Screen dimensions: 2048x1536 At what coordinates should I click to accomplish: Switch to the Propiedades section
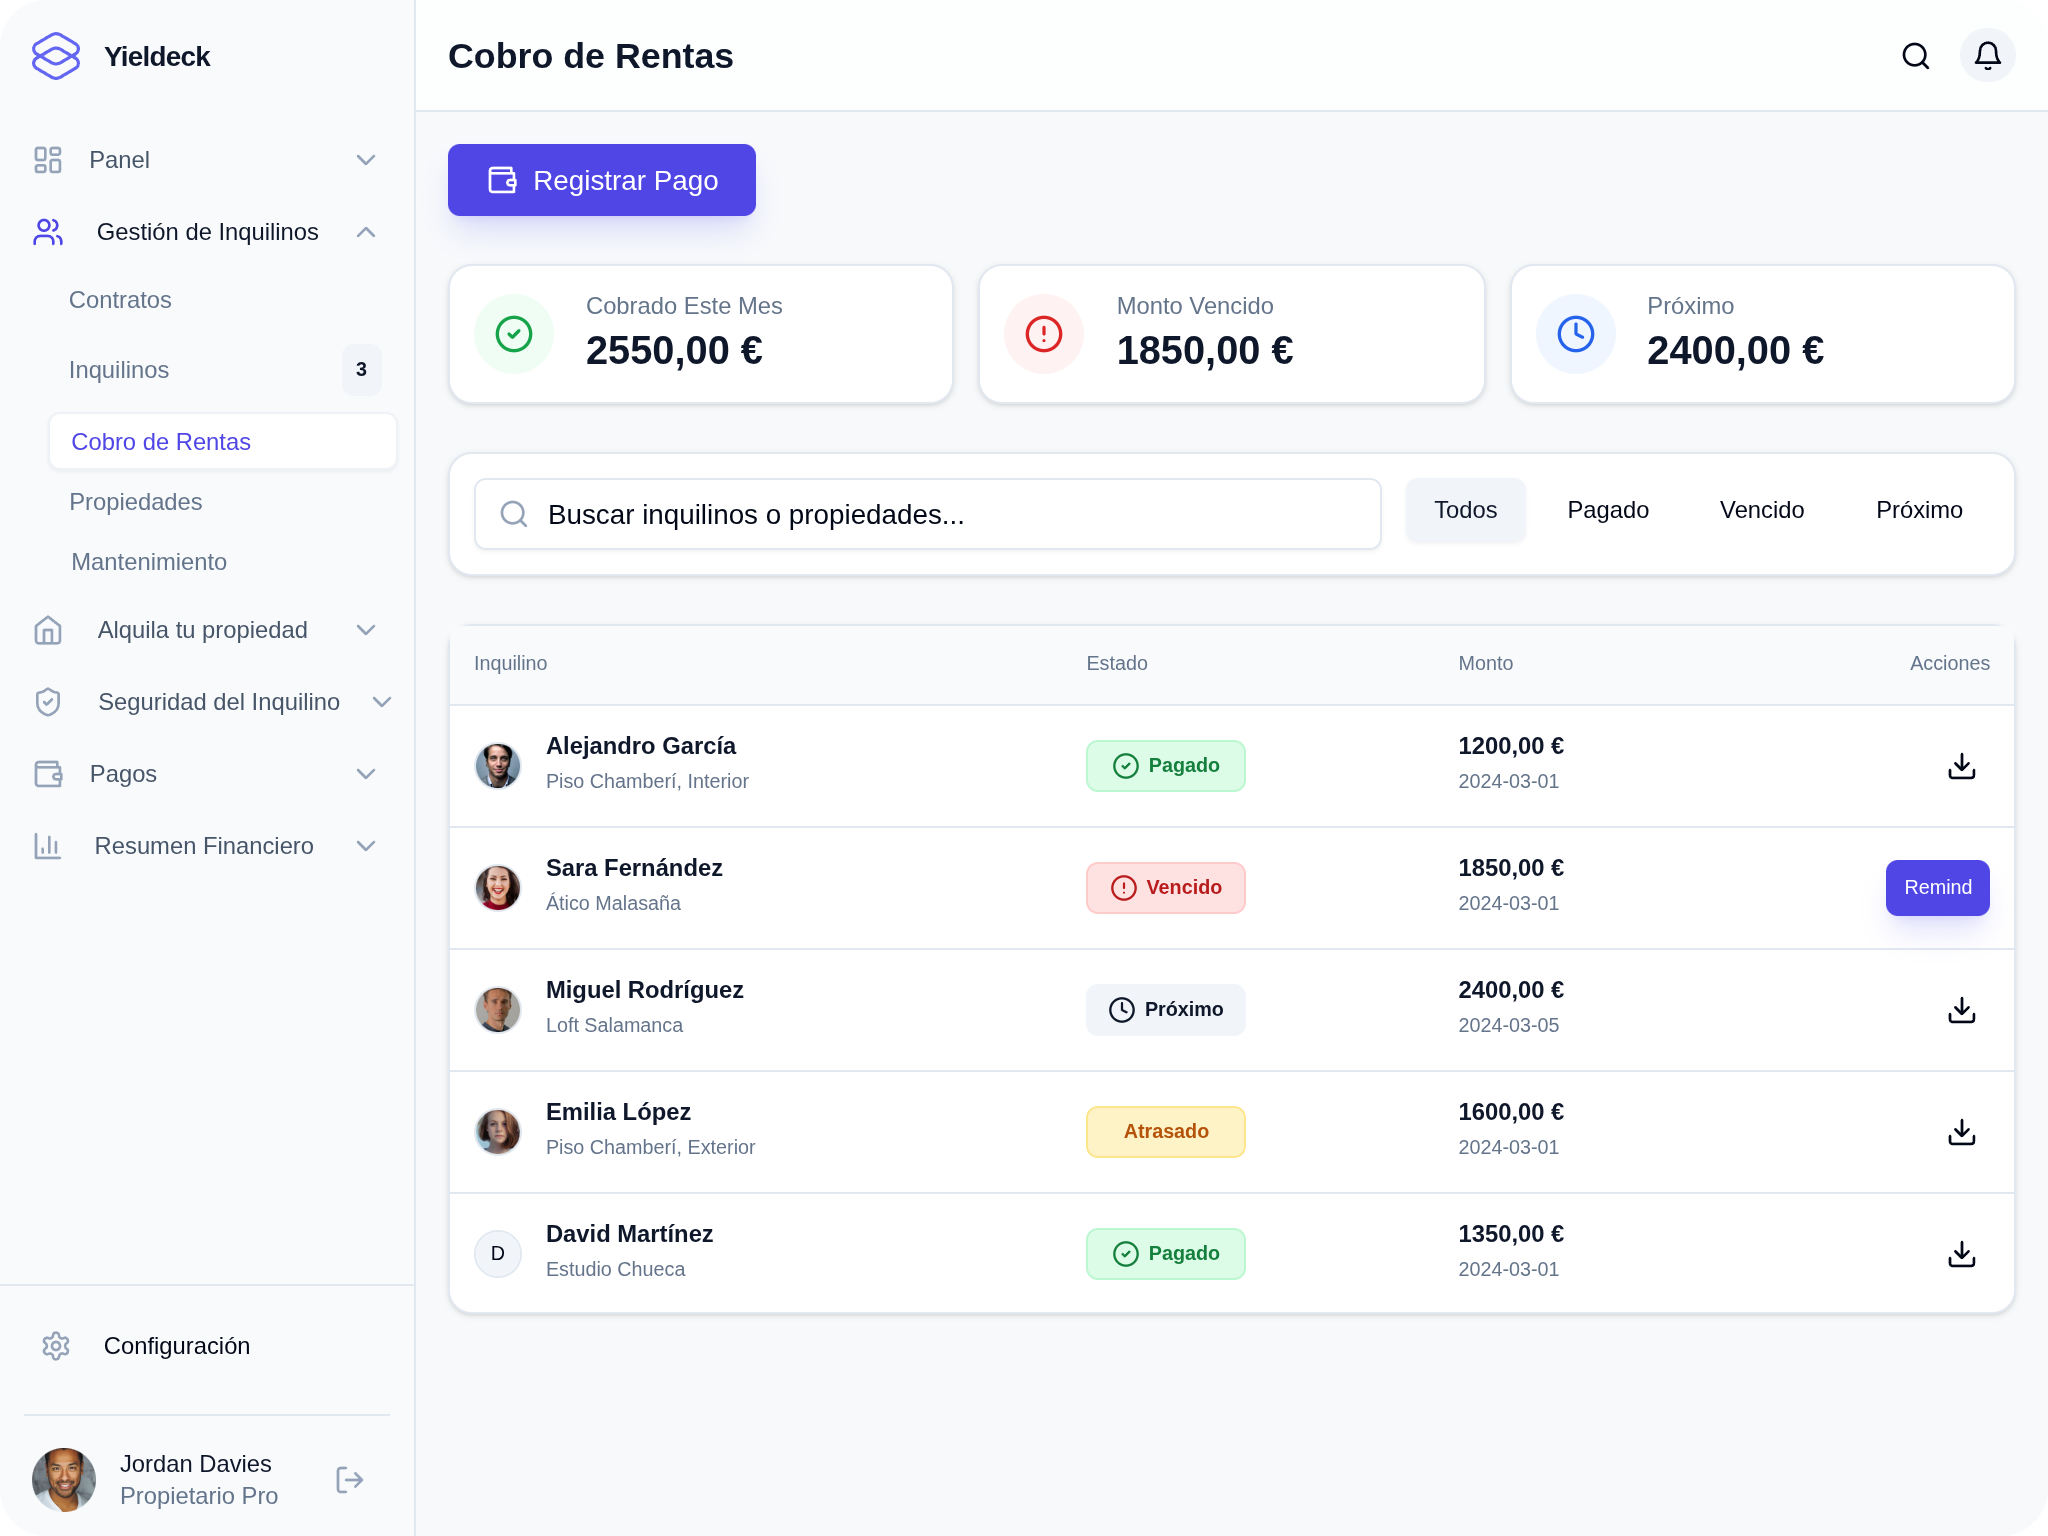click(136, 502)
